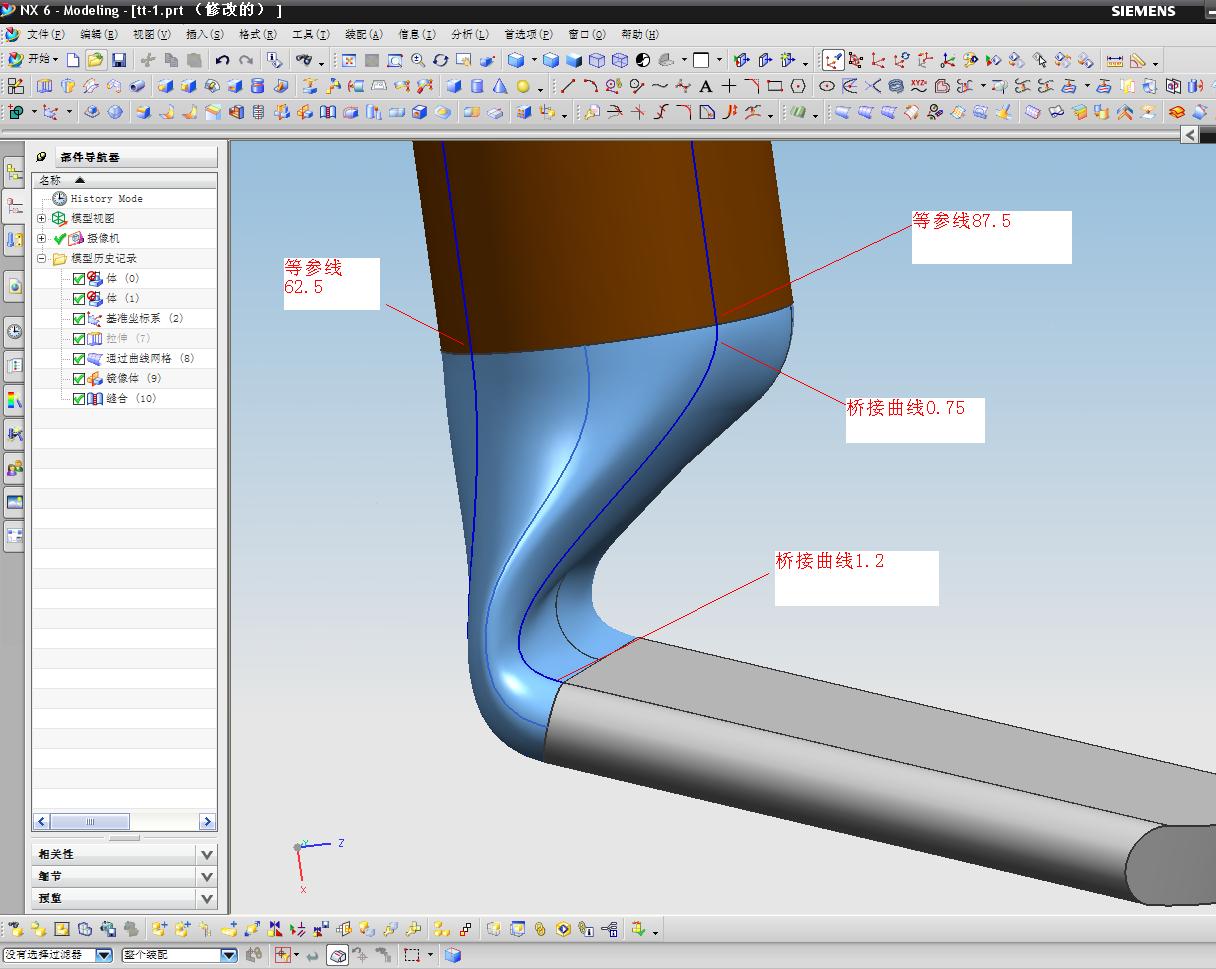Toggle the 拉伸 (7) checkbox
This screenshot has width=1216, height=969.
tap(79, 339)
